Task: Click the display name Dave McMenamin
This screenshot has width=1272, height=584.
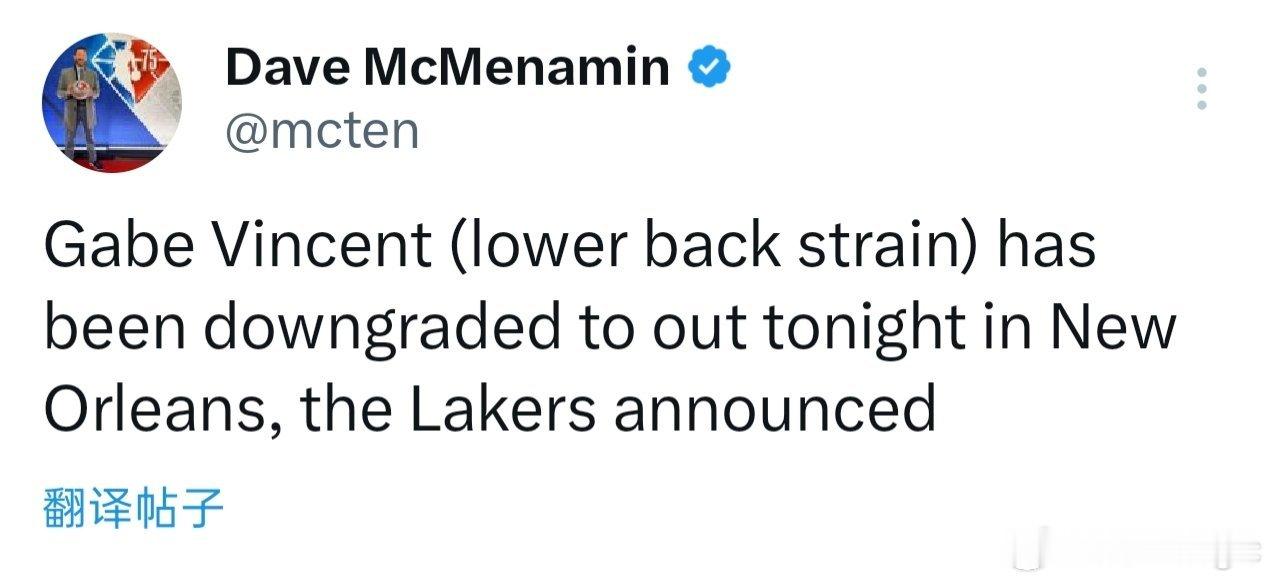Action: pyautogui.click(x=447, y=68)
